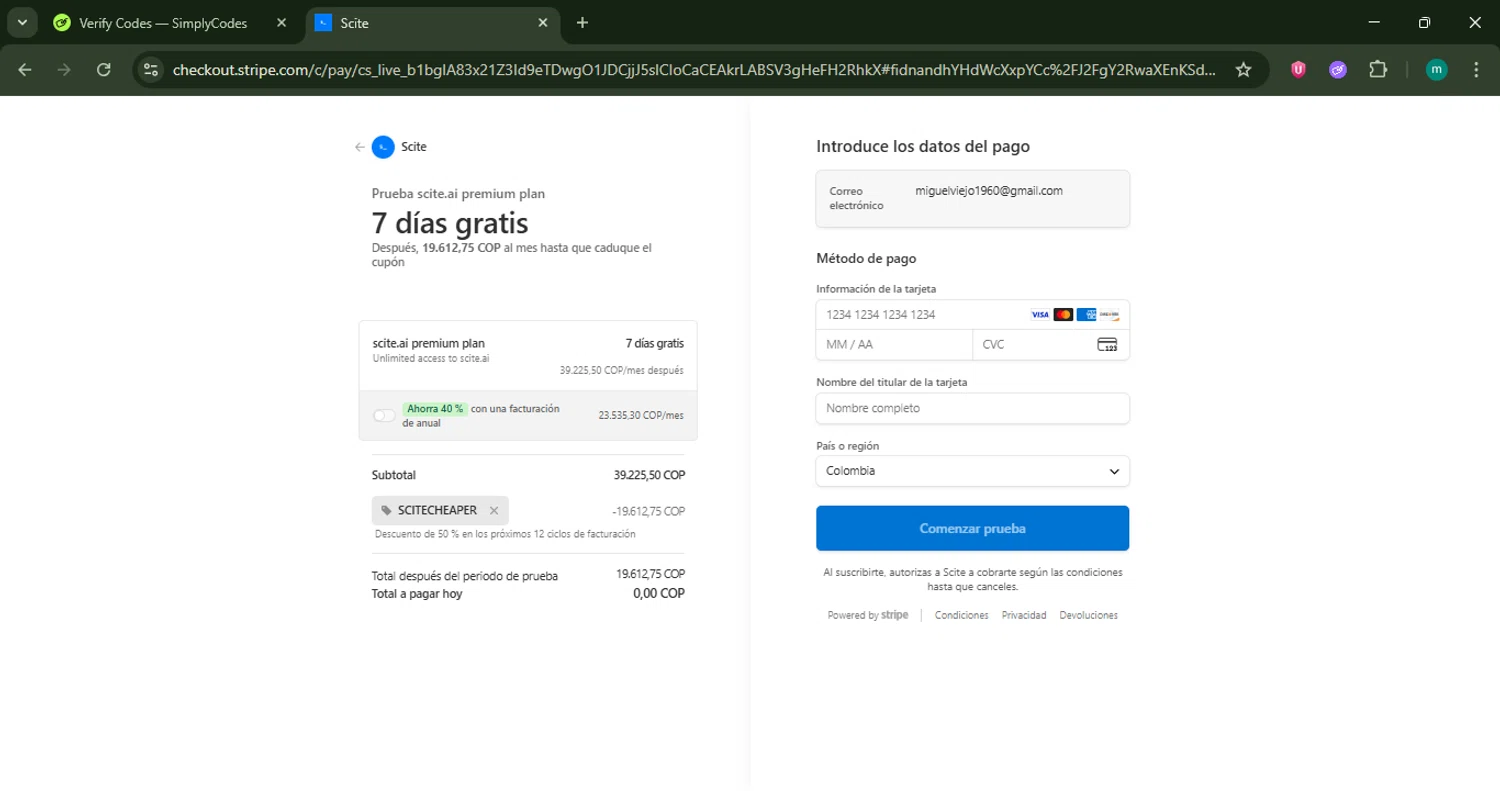Click the 'Total a pagar hoy' label
Image resolution: width=1500 pixels, height=791 pixels.
pos(417,593)
